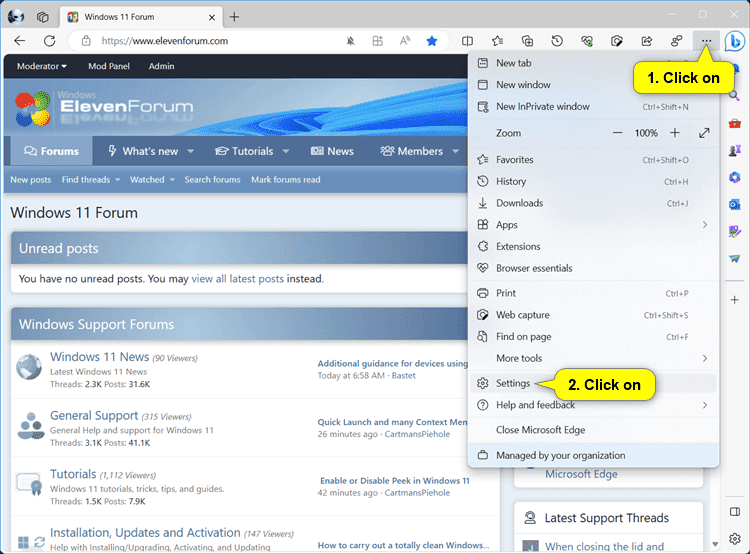750x554 pixels.
Task: Open History from the menu
Action: (x=593, y=181)
